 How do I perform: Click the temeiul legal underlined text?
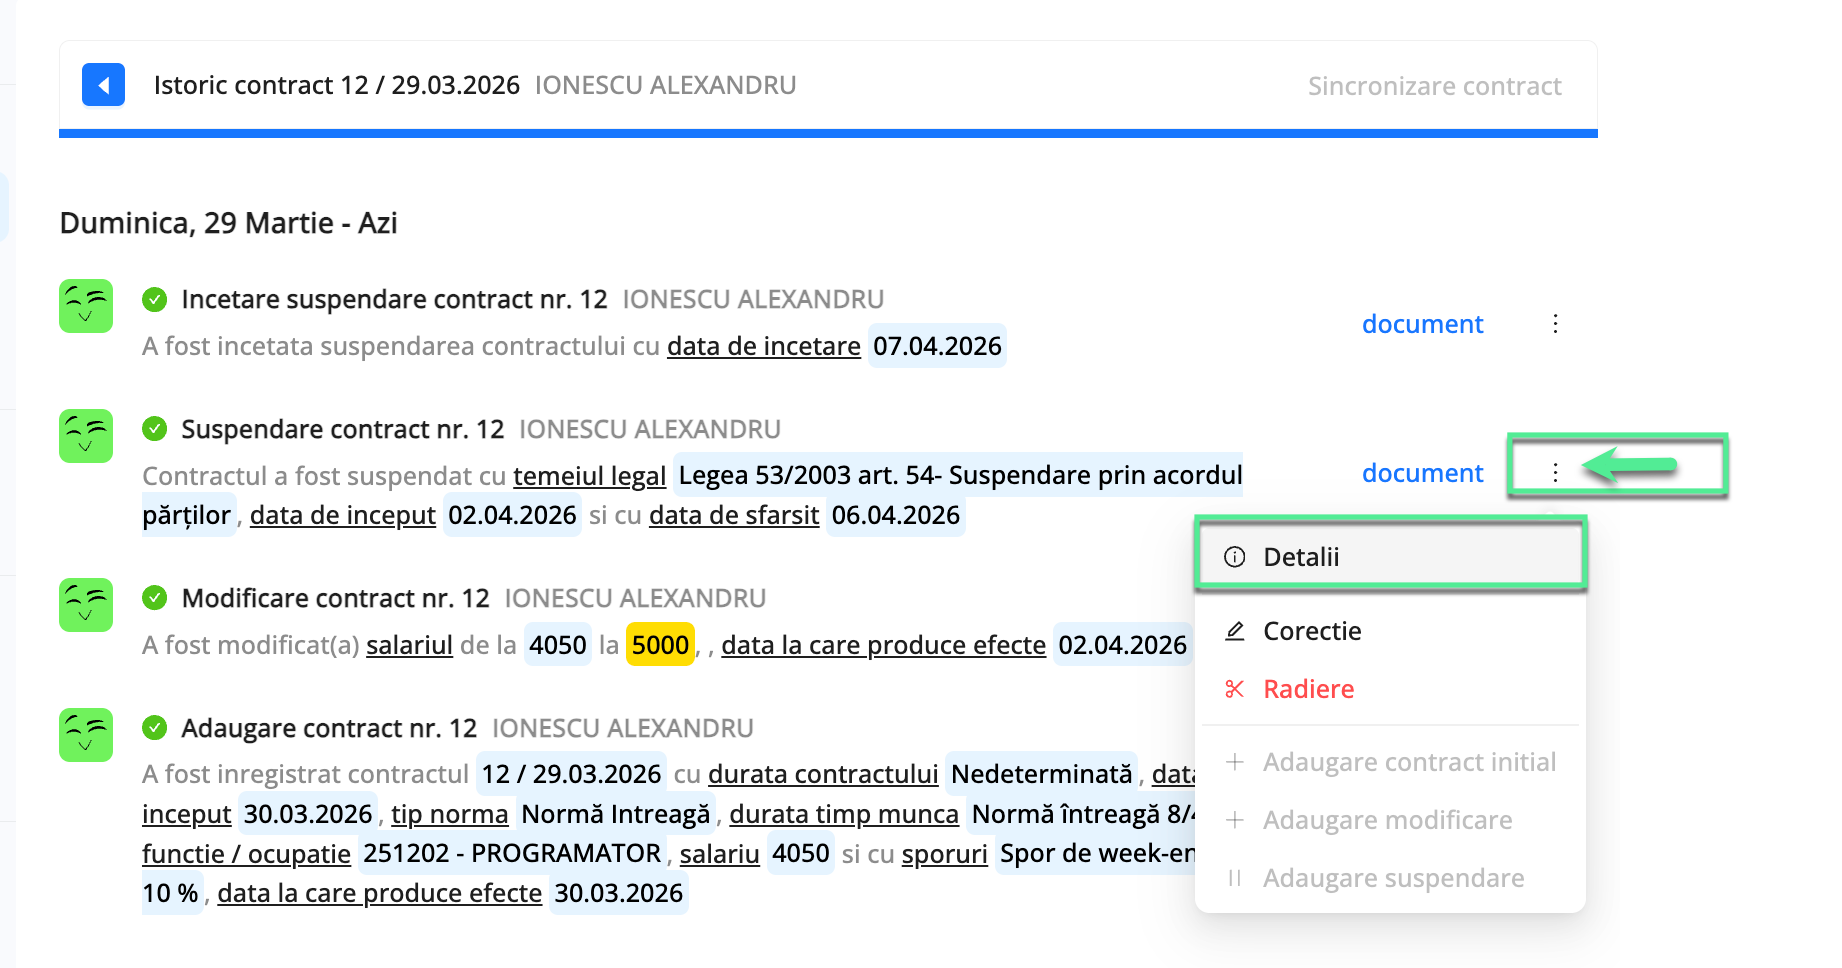tap(589, 476)
